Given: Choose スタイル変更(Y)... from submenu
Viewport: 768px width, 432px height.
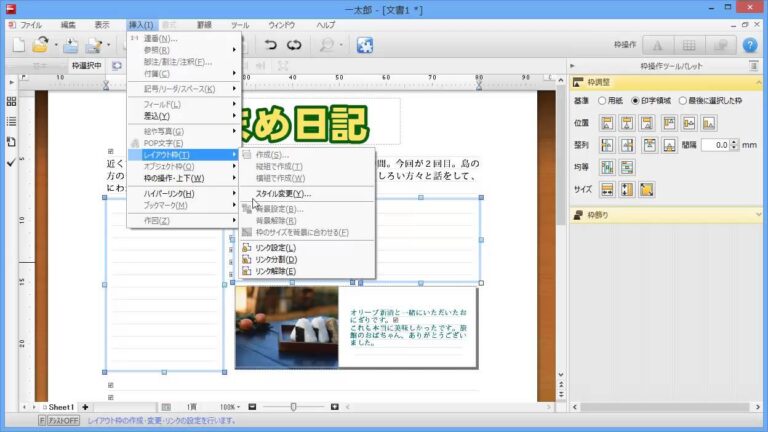Looking at the screenshot, I should coord(307,193).
